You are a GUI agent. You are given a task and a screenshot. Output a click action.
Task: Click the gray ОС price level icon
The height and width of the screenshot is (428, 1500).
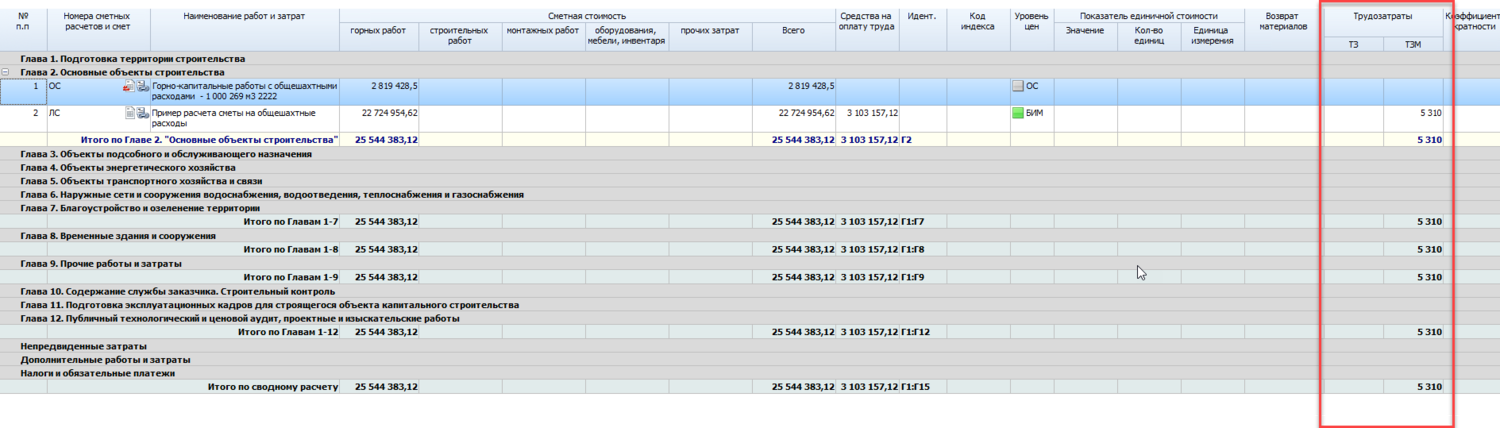pos(1019,87)
